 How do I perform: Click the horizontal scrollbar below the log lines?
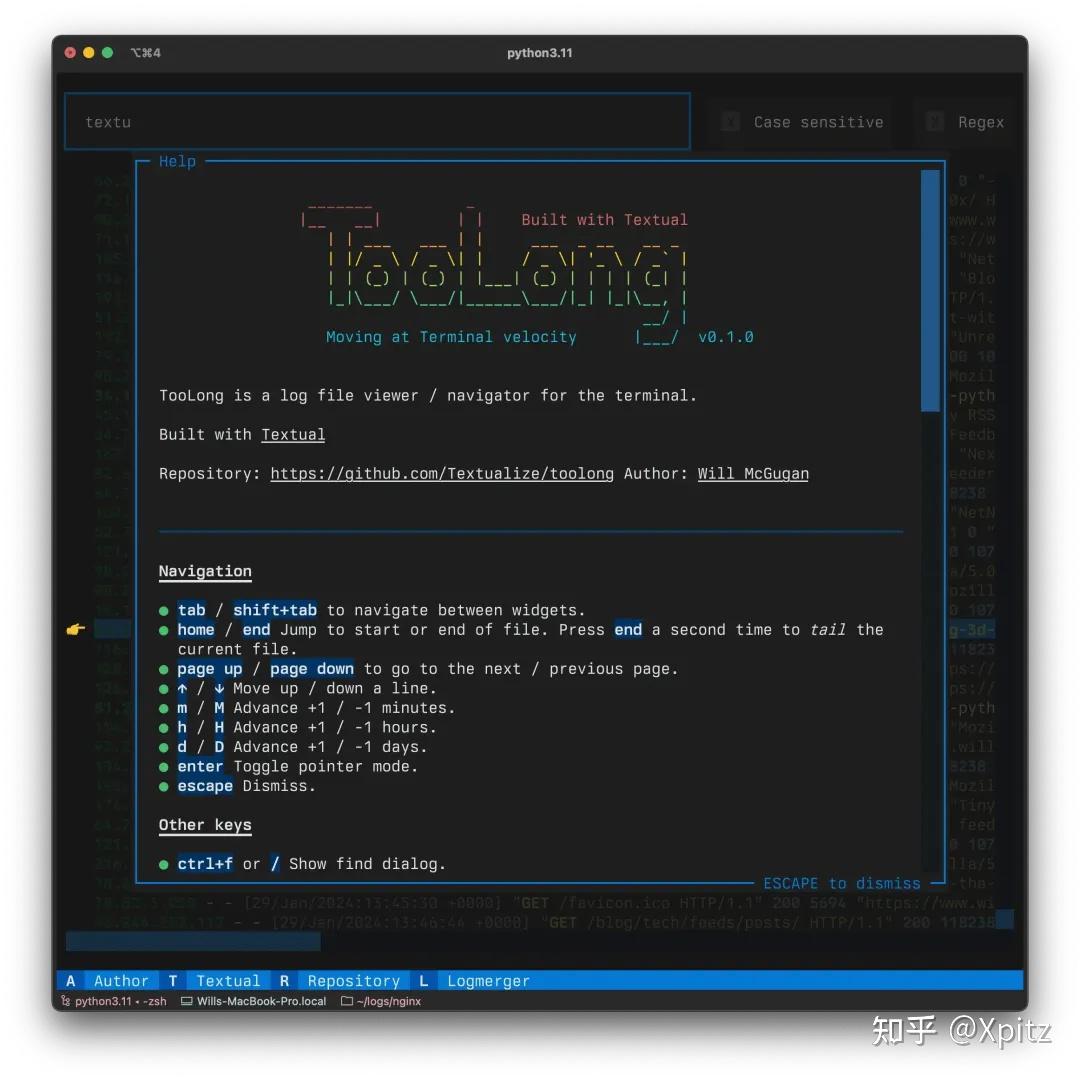[193, 941]
